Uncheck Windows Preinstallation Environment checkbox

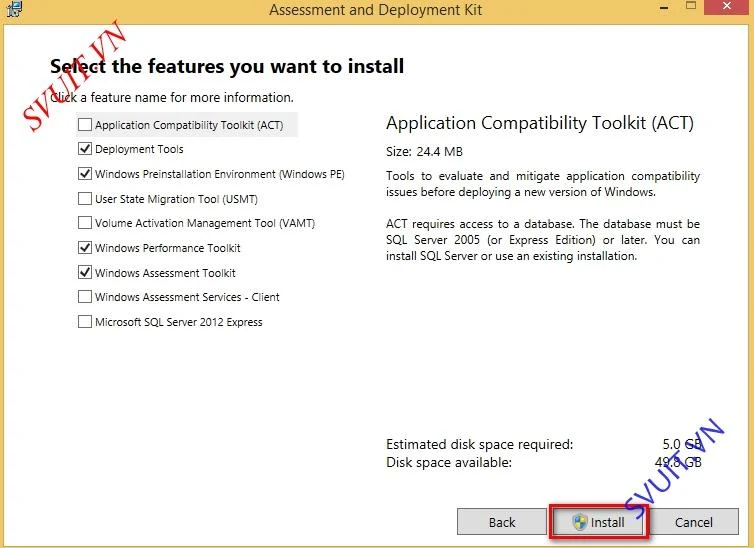click(85, 174)
